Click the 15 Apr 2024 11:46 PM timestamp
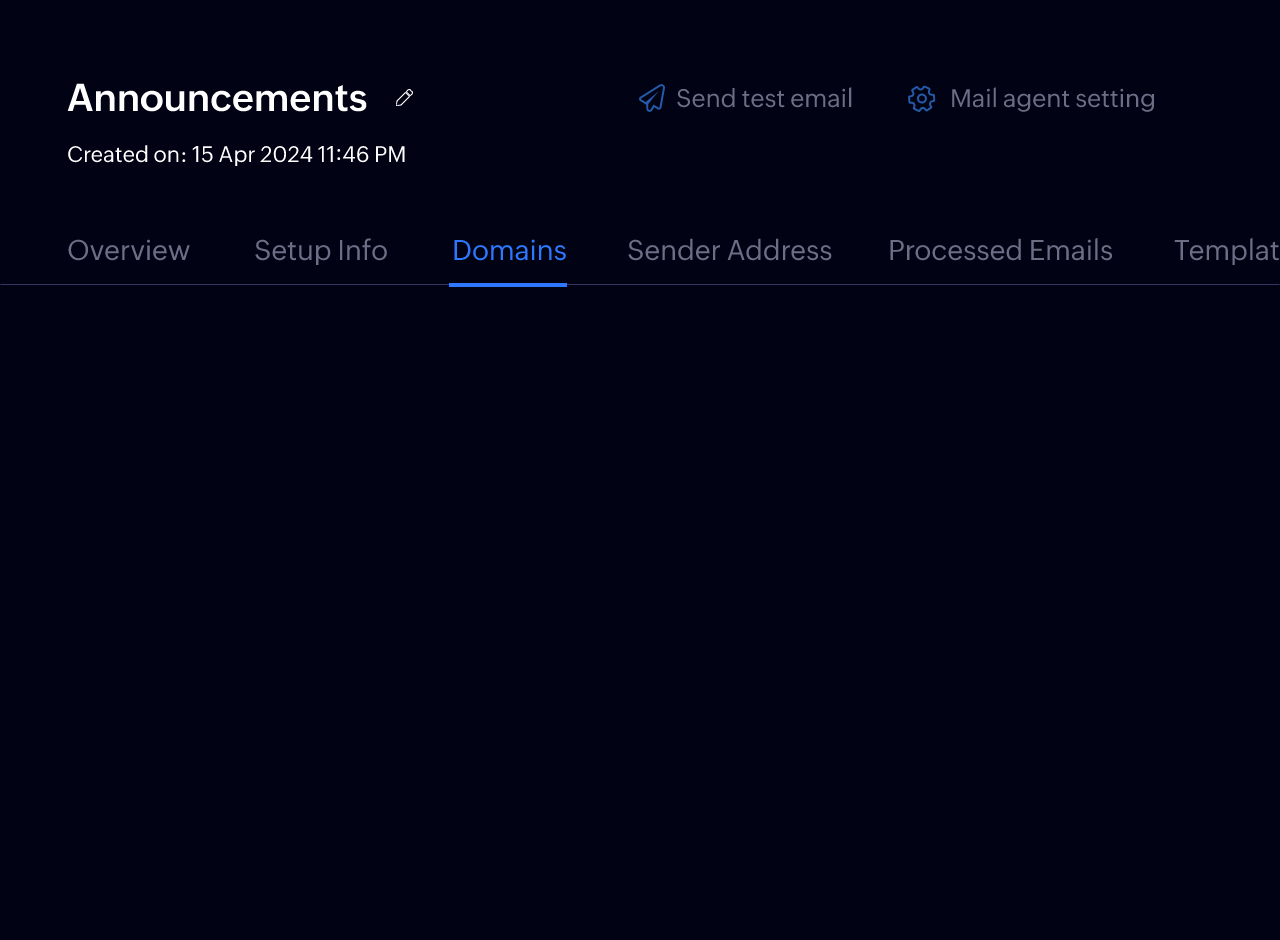Image resolution: width=1280 pixels, height=940 pixels. point(299,155)
